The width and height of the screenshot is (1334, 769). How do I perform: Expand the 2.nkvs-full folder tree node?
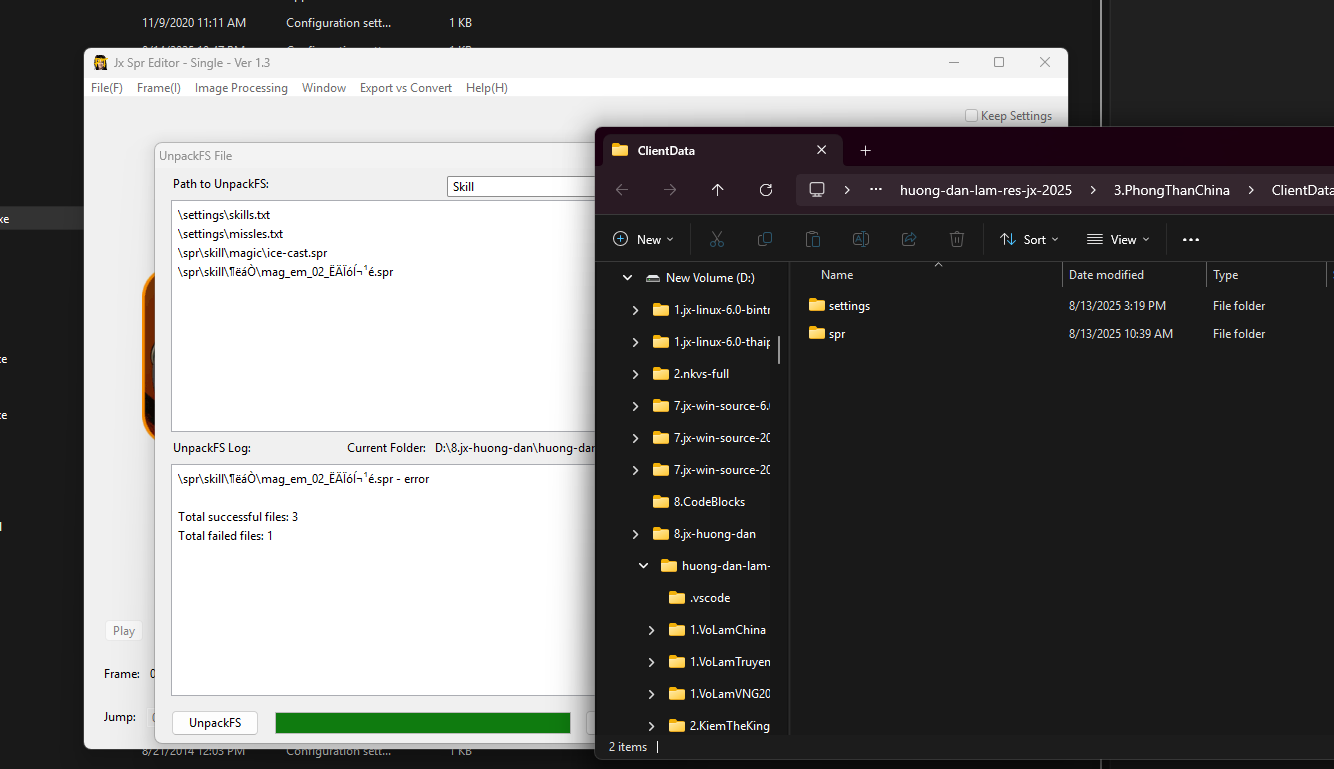tap(635, 374)
